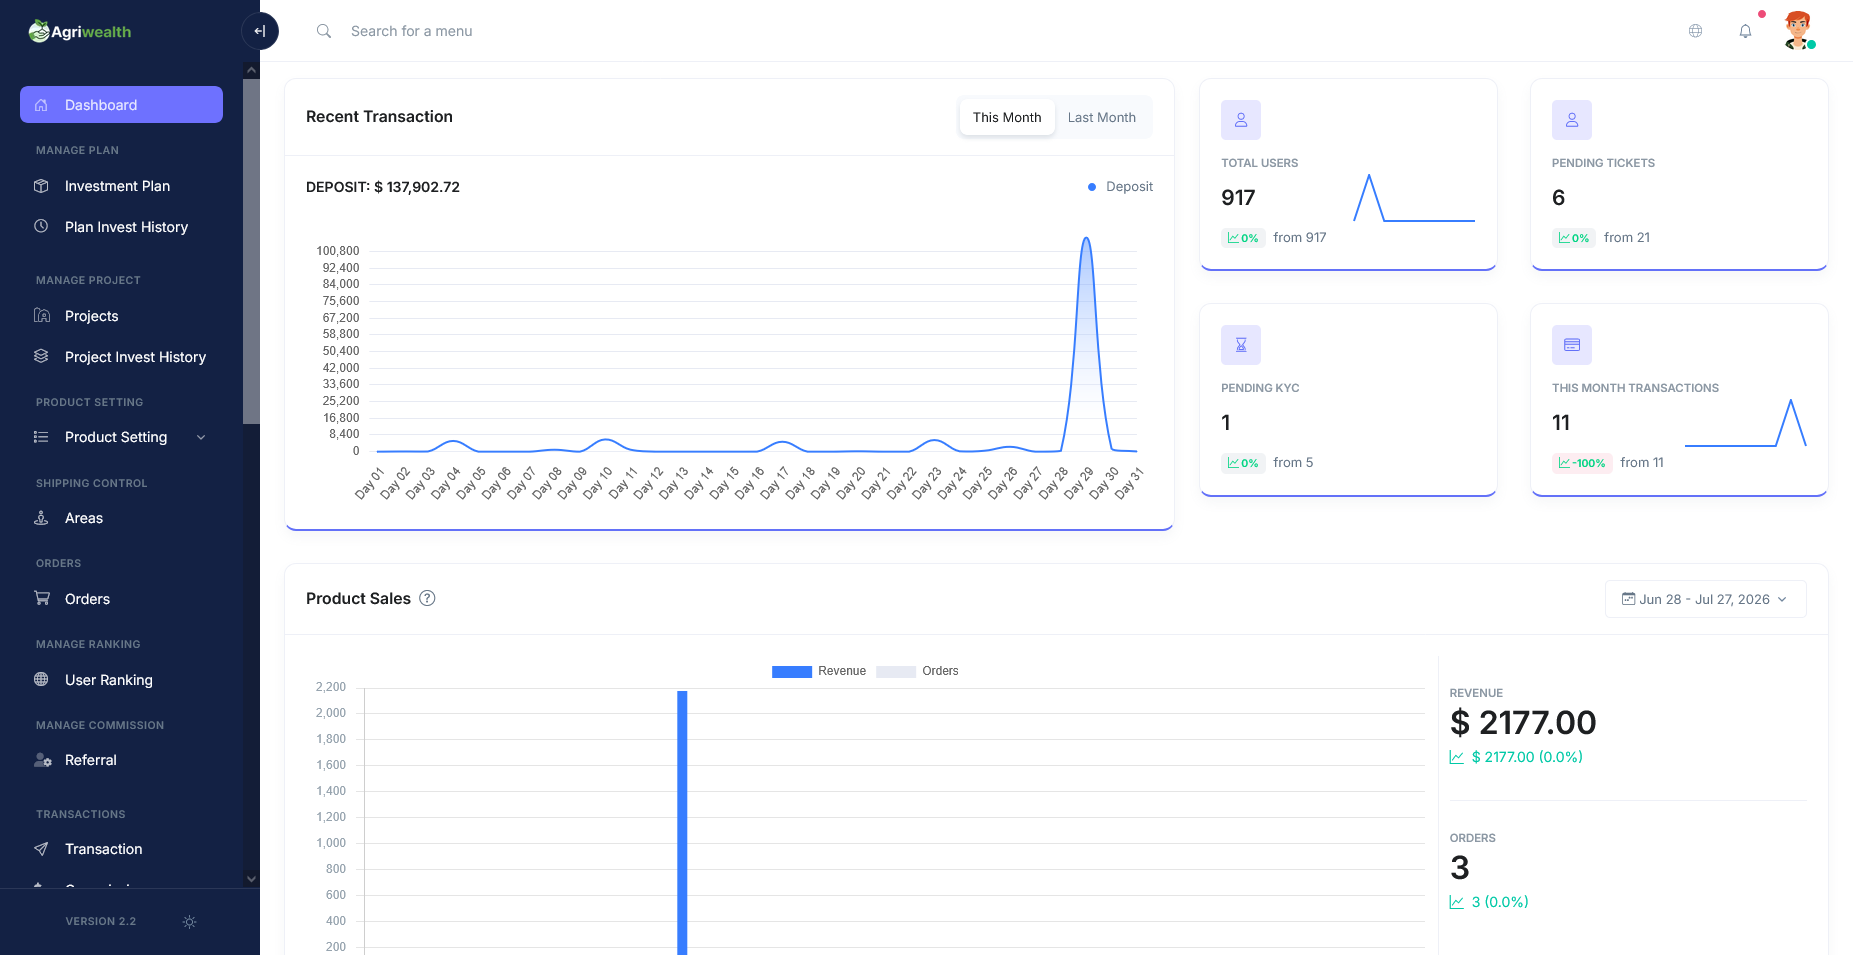
Task: Click the This Month Transactions sparkline
Action: pyautogui.click(x=1746, y=423)
